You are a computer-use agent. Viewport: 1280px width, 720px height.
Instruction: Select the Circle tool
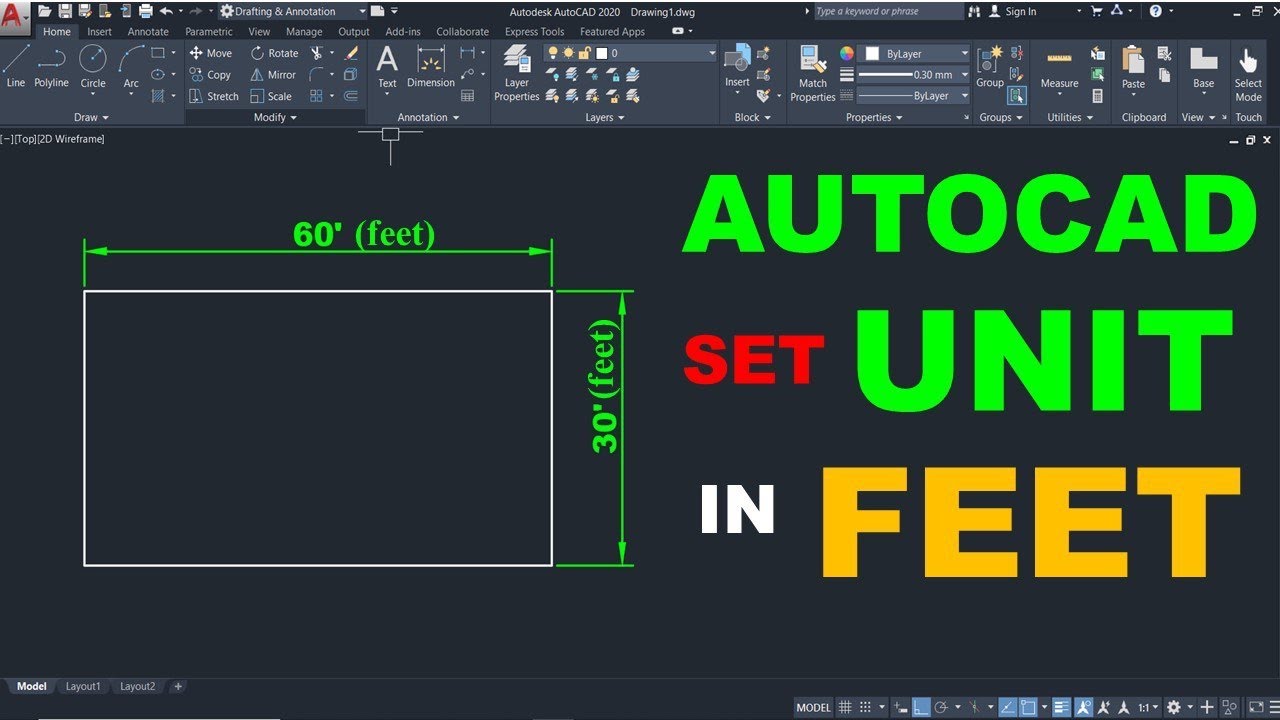coord(93,67)
